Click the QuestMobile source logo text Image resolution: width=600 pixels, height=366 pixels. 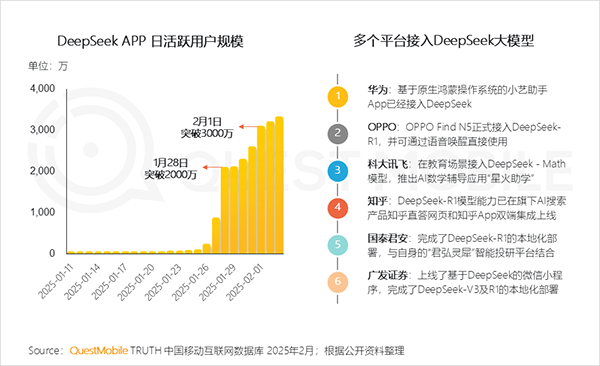click(99, 351)
